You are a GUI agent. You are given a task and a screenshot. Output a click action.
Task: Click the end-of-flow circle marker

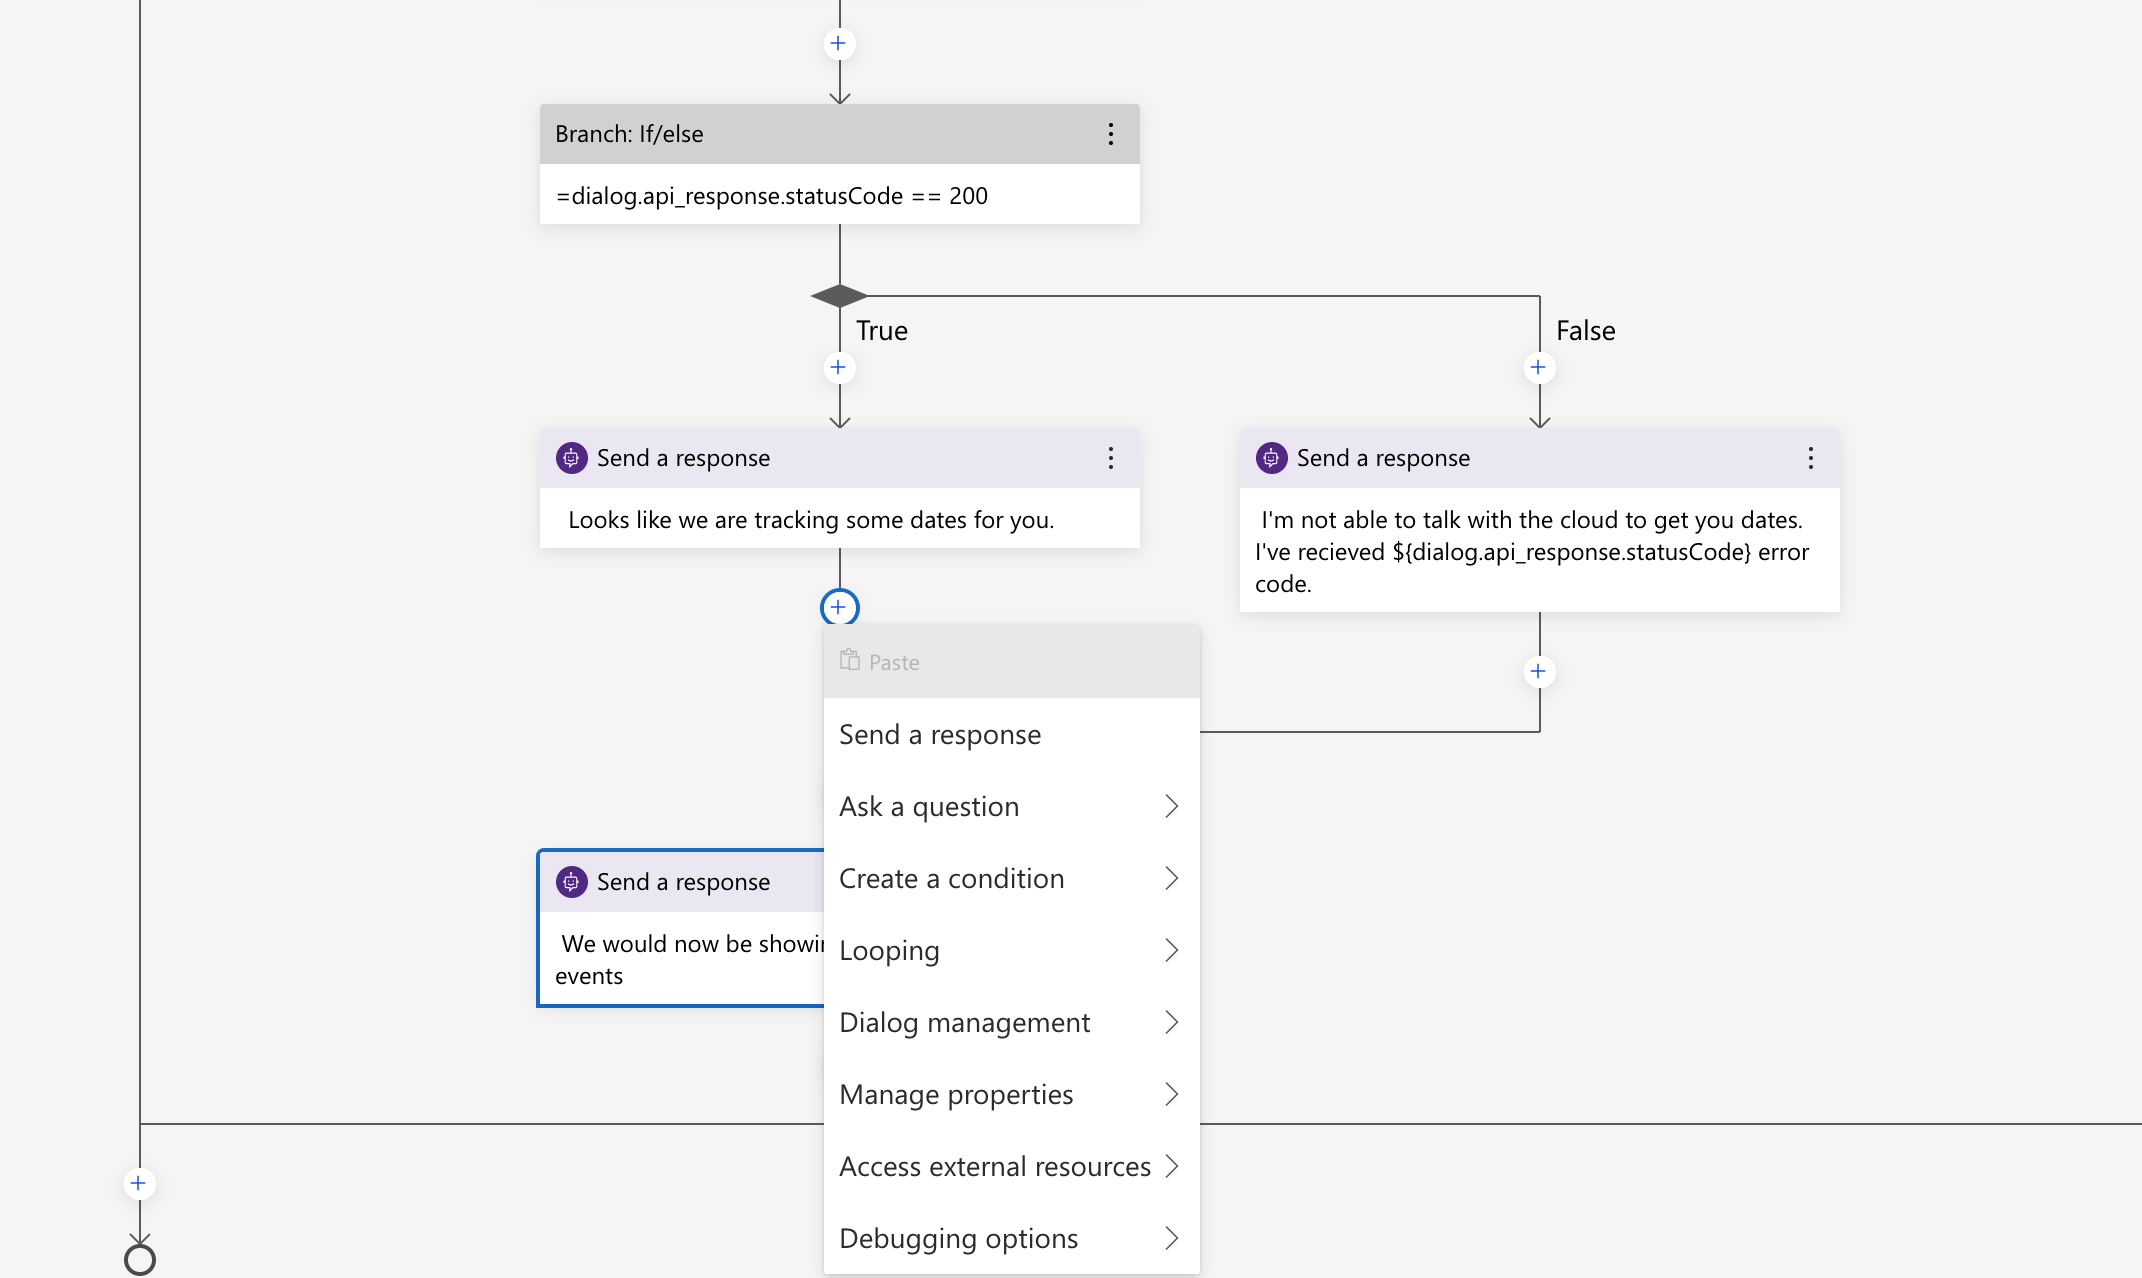tap(140, 1259)
